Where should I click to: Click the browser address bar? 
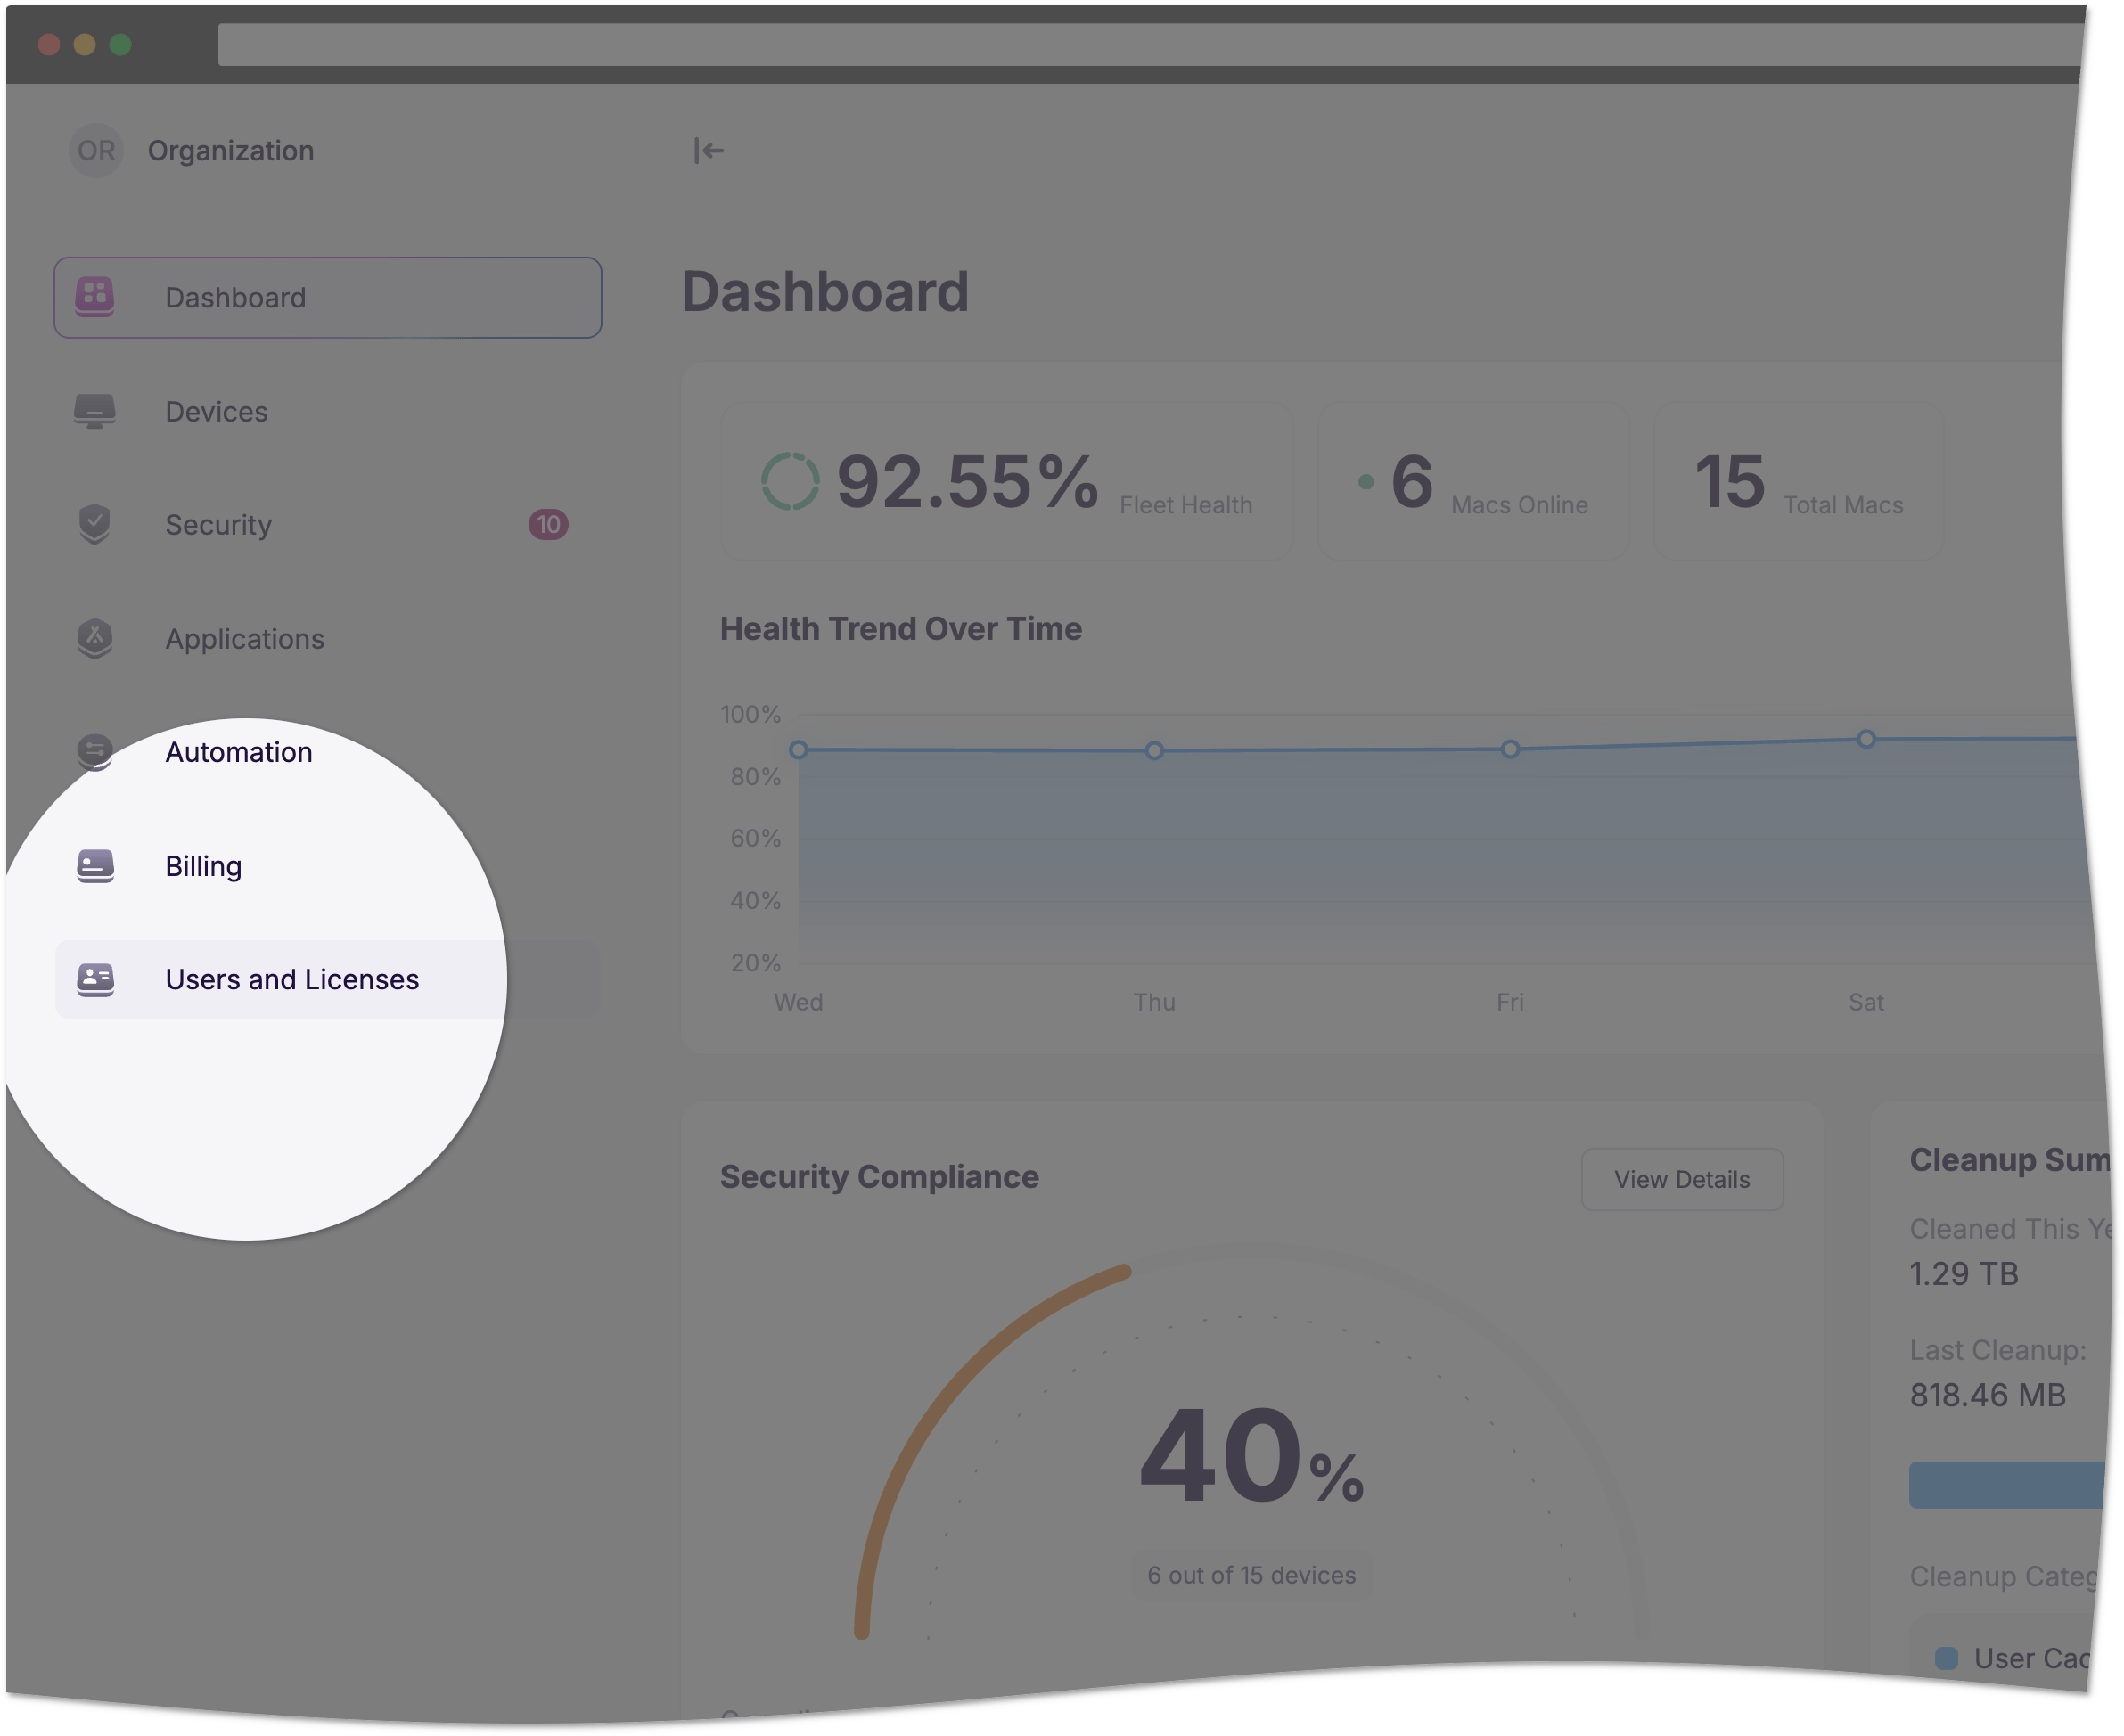click(x=1150, y=45)
